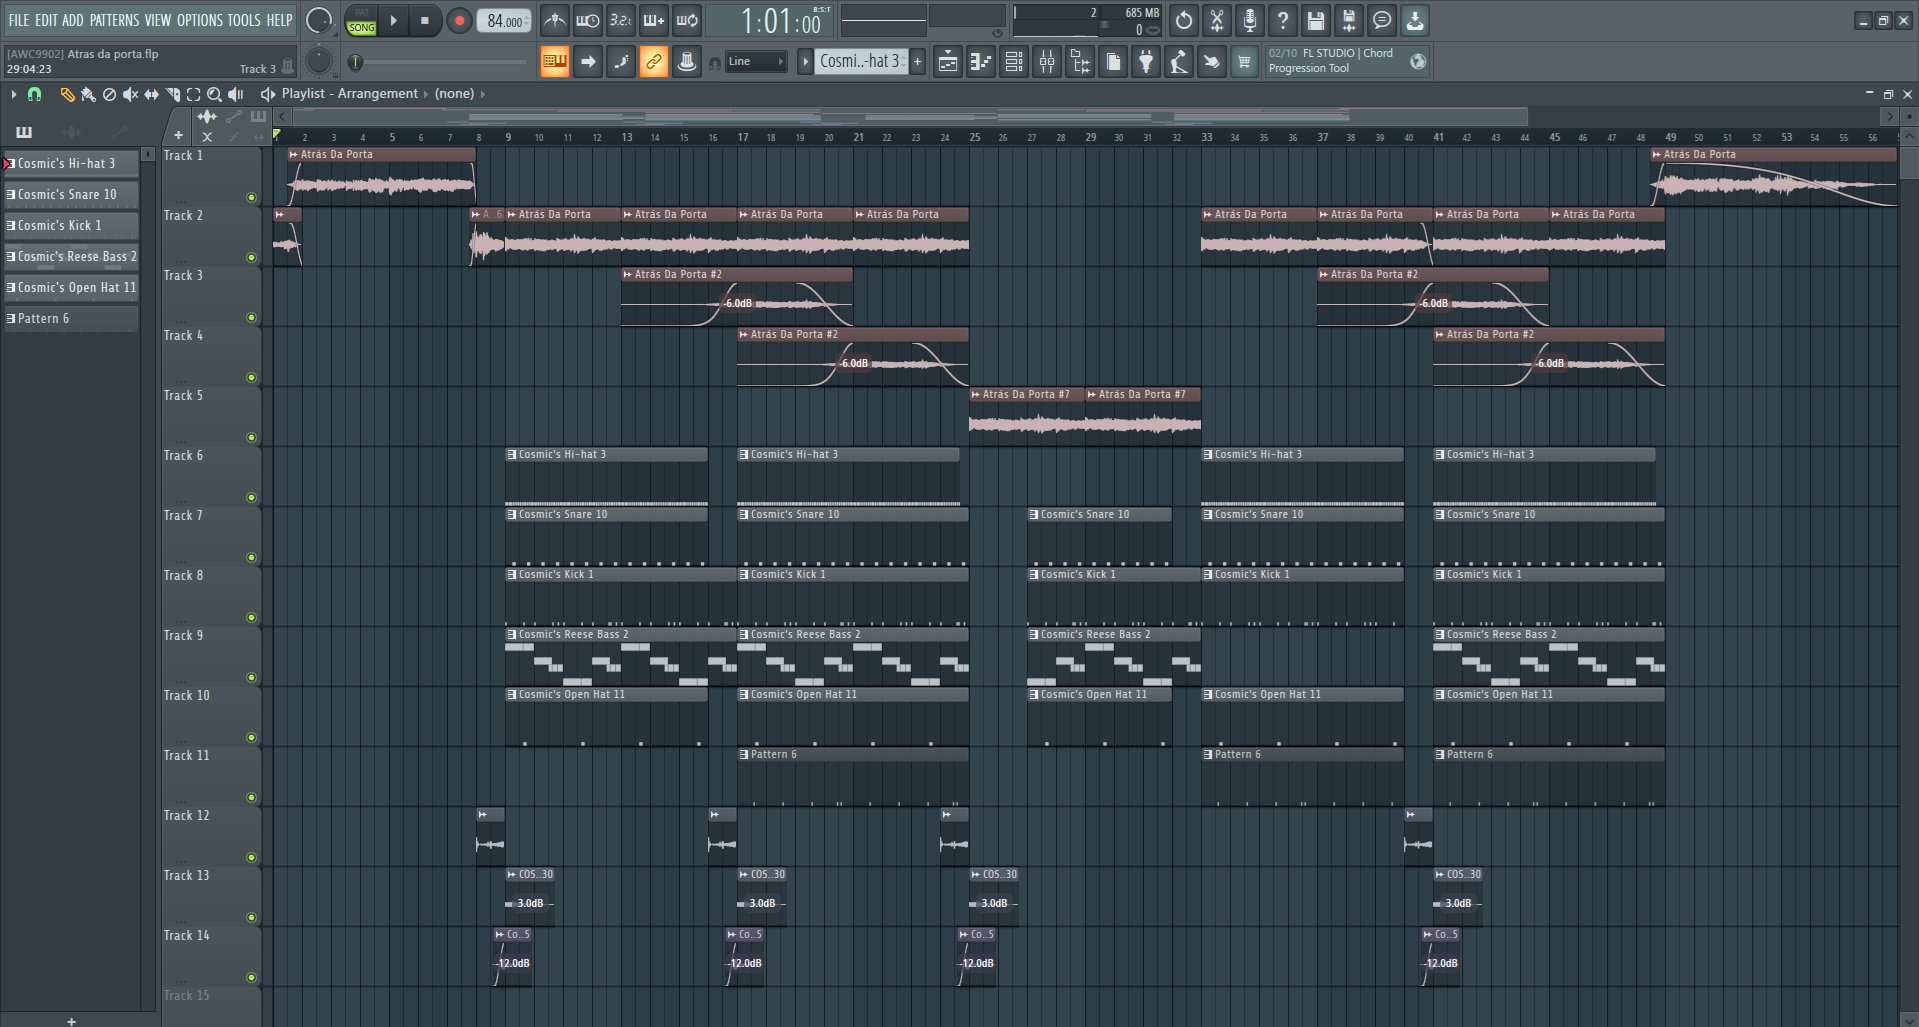The image size is (1919, 1027).
Task: Open the FILE menu
Action: click(19, 20)
